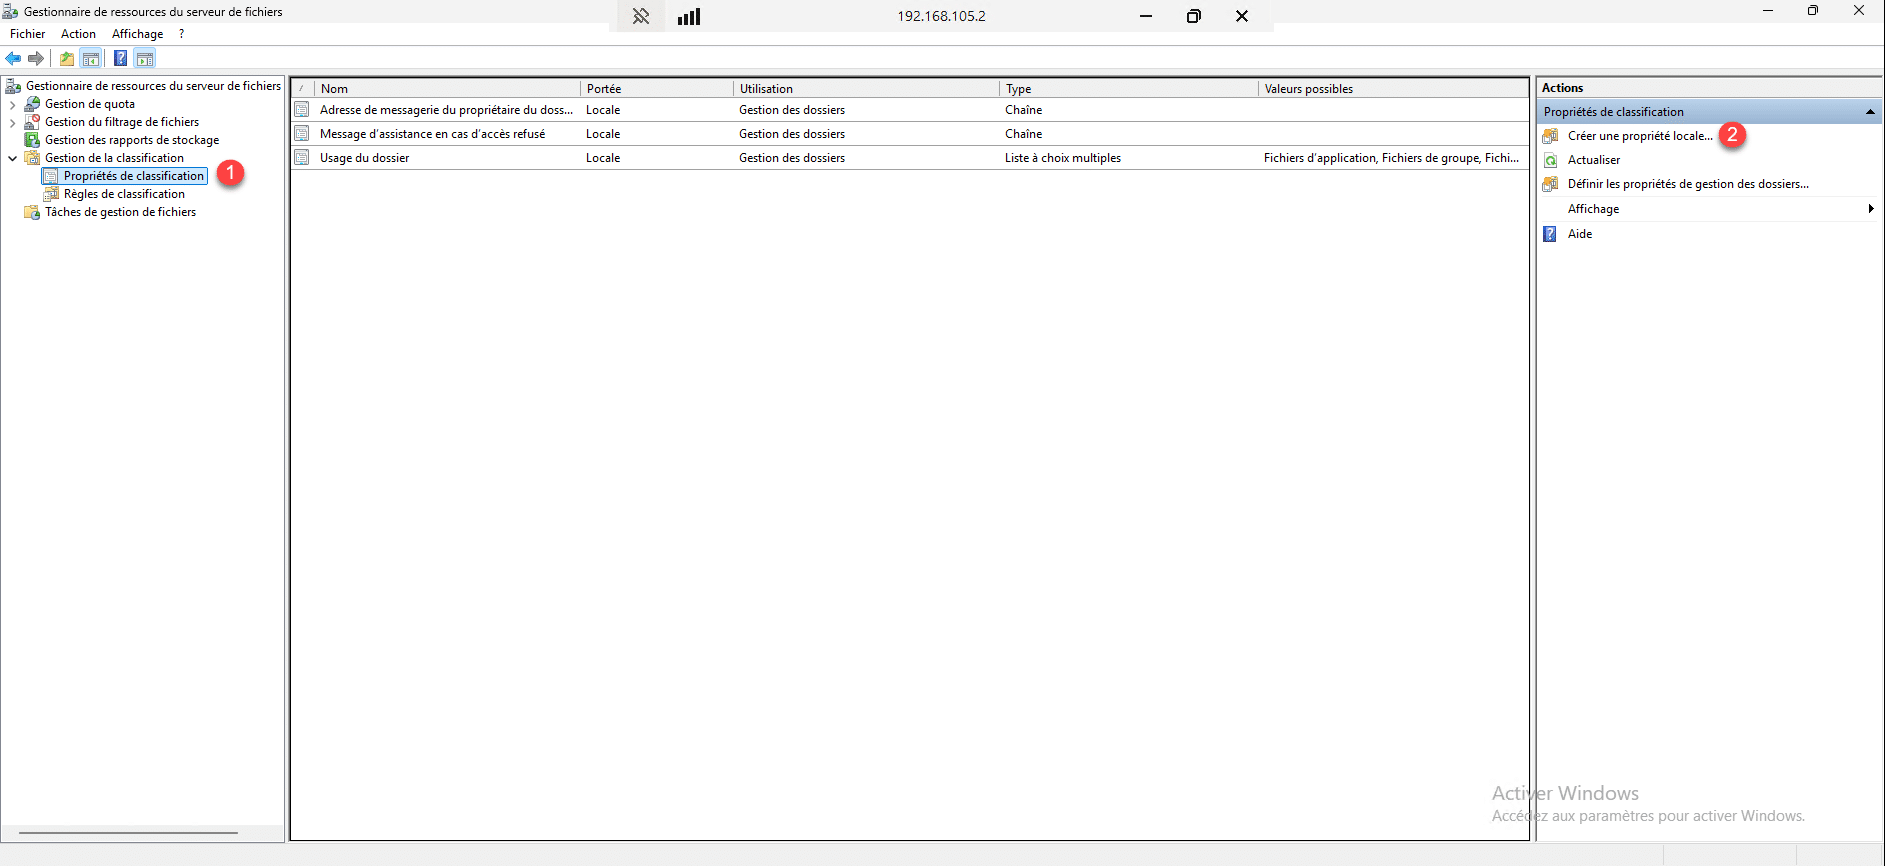This screenshot has width=1885, height=866.
Task: Click the Actualiser action link
Action: point(1594,160)
